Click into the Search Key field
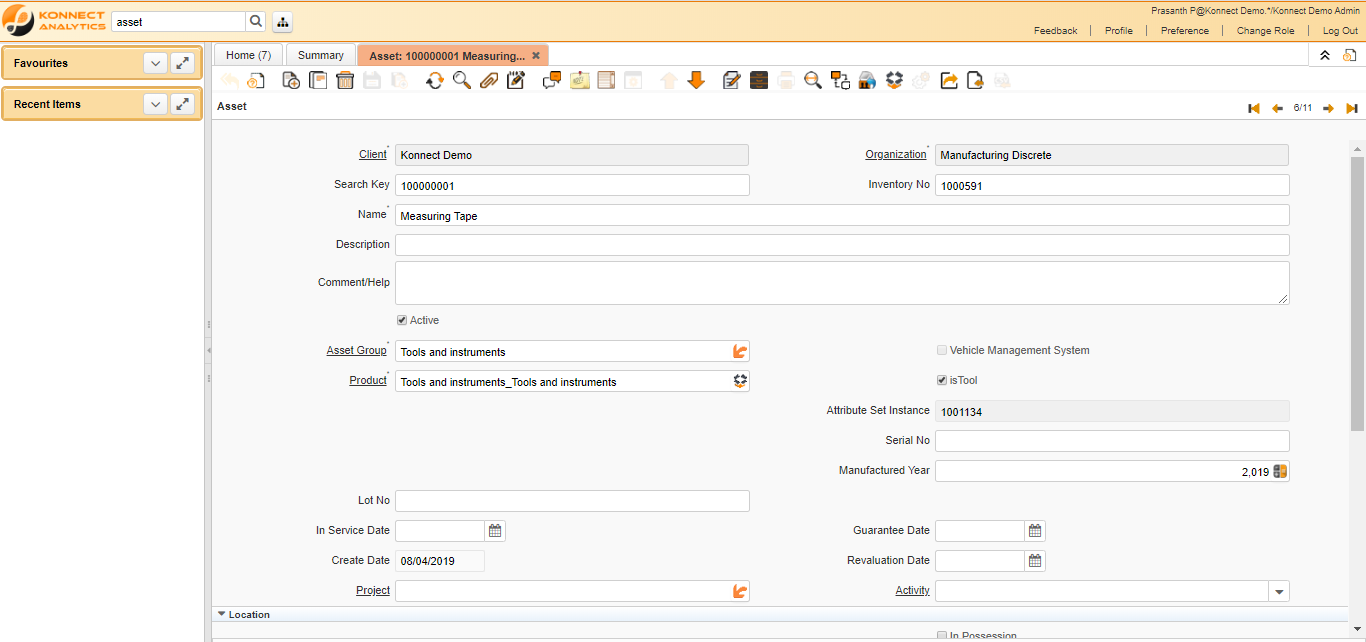The image size is (1366, 642). click(x=572, y=185)
